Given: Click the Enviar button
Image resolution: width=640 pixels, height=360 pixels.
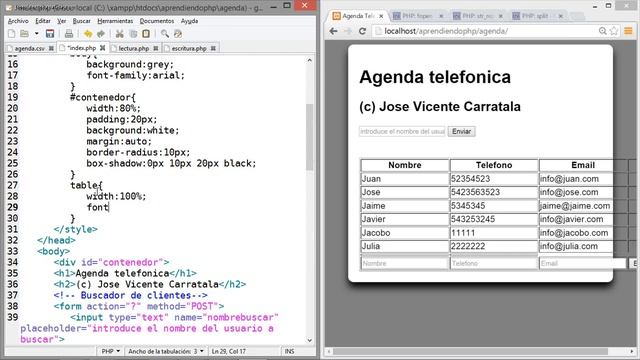Looking at the screenshot, I should [462, 131].
